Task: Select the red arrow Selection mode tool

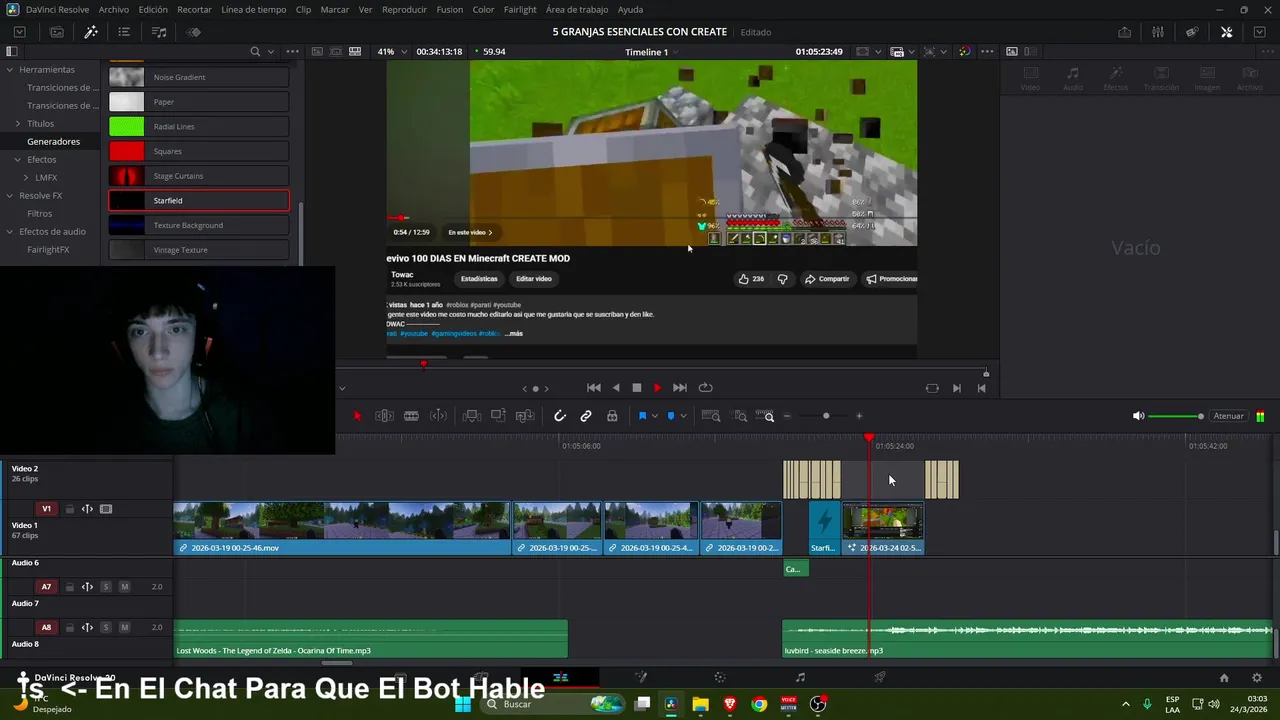Action: (x=358, y=416)
